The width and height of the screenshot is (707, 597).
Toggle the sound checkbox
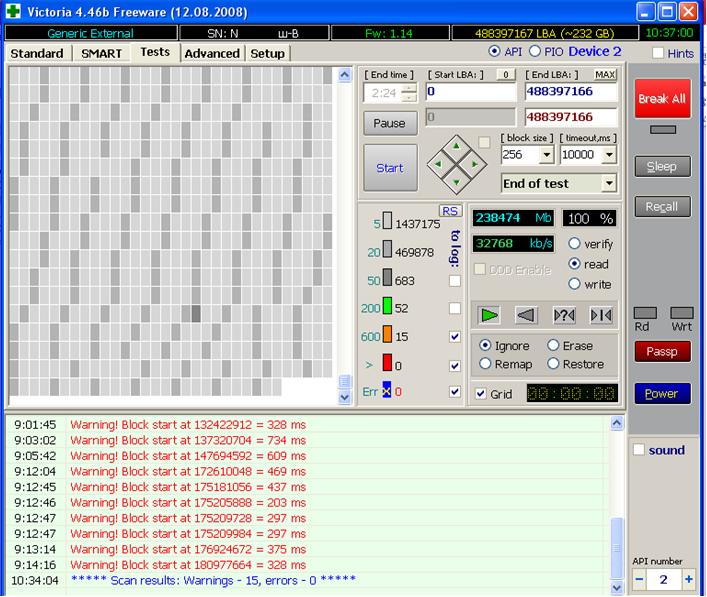click(639, 450)
